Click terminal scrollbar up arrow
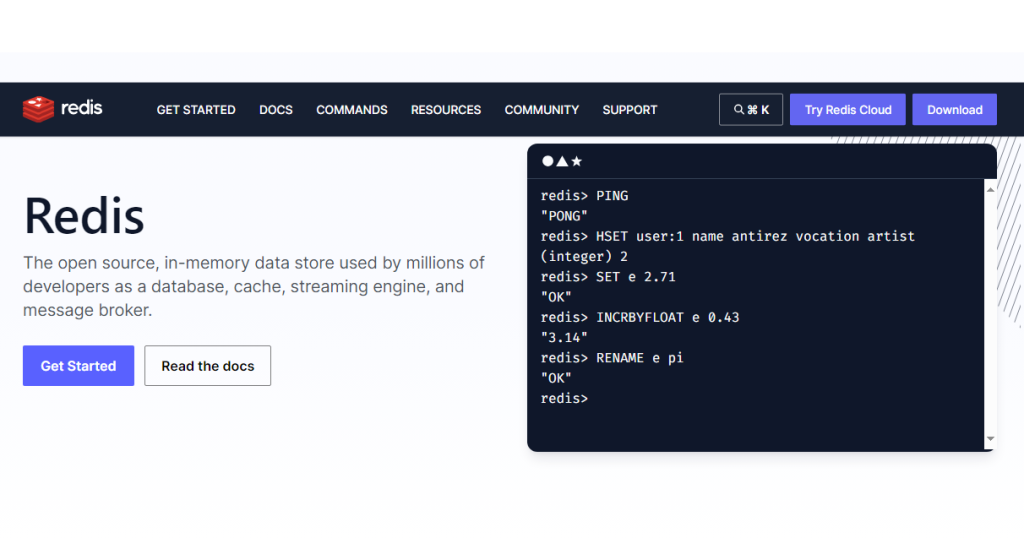Image resolution: width=1024 pixels, height=538 pixels. coord(990,189)
